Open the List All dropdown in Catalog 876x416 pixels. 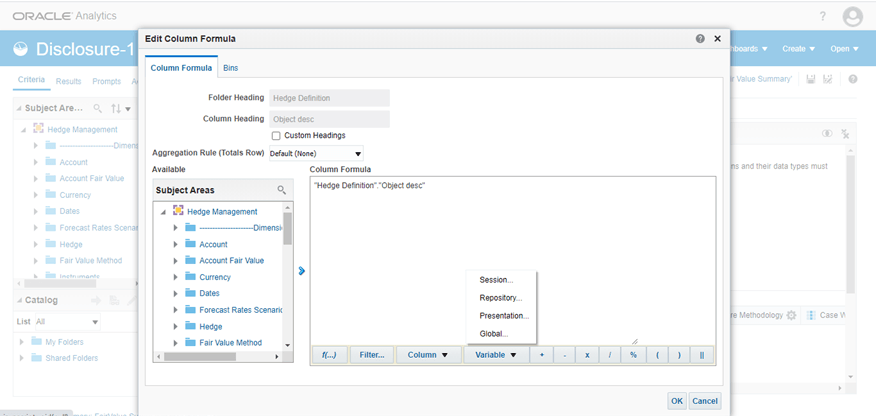pyautogui.click(x=67, y=322)
